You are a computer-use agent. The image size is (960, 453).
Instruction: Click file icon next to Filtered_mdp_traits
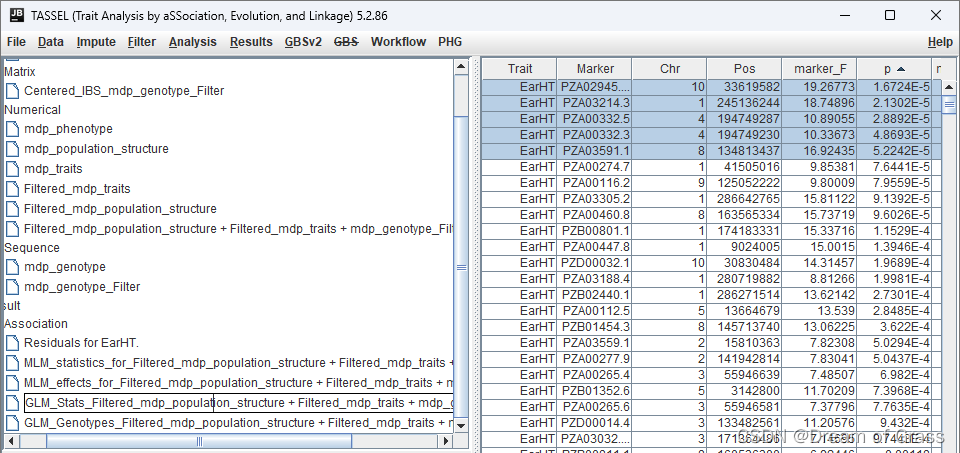(x=12, y=189)
